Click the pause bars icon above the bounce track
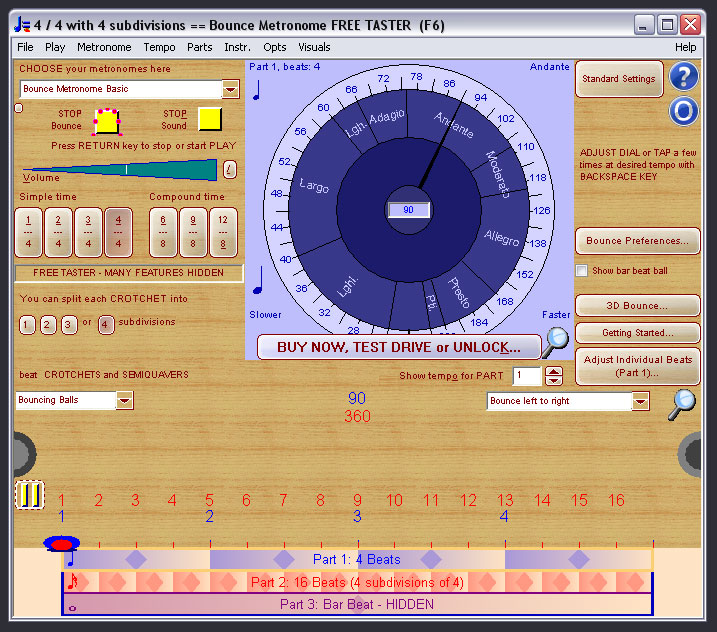This screenshot has height=632, width=717. 30,495
